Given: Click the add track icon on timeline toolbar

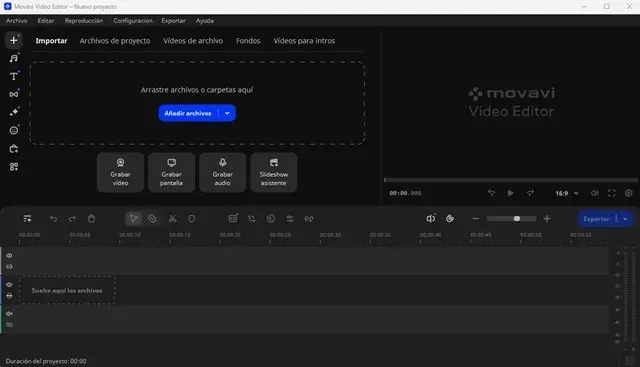Looking at the screenshot, I should click(x=27, y=219).
